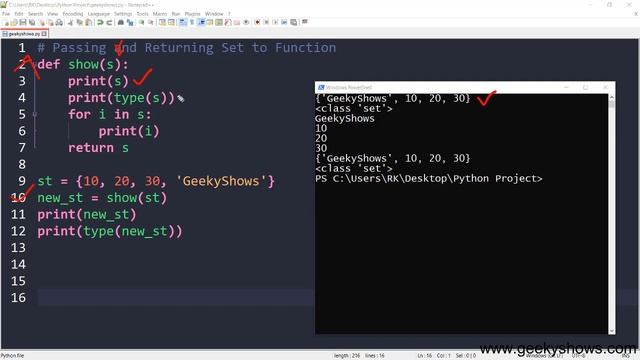The image size is (640, 360).
Task: Toggle synchronize vertical scrolling
Action: tap(162, 22)
